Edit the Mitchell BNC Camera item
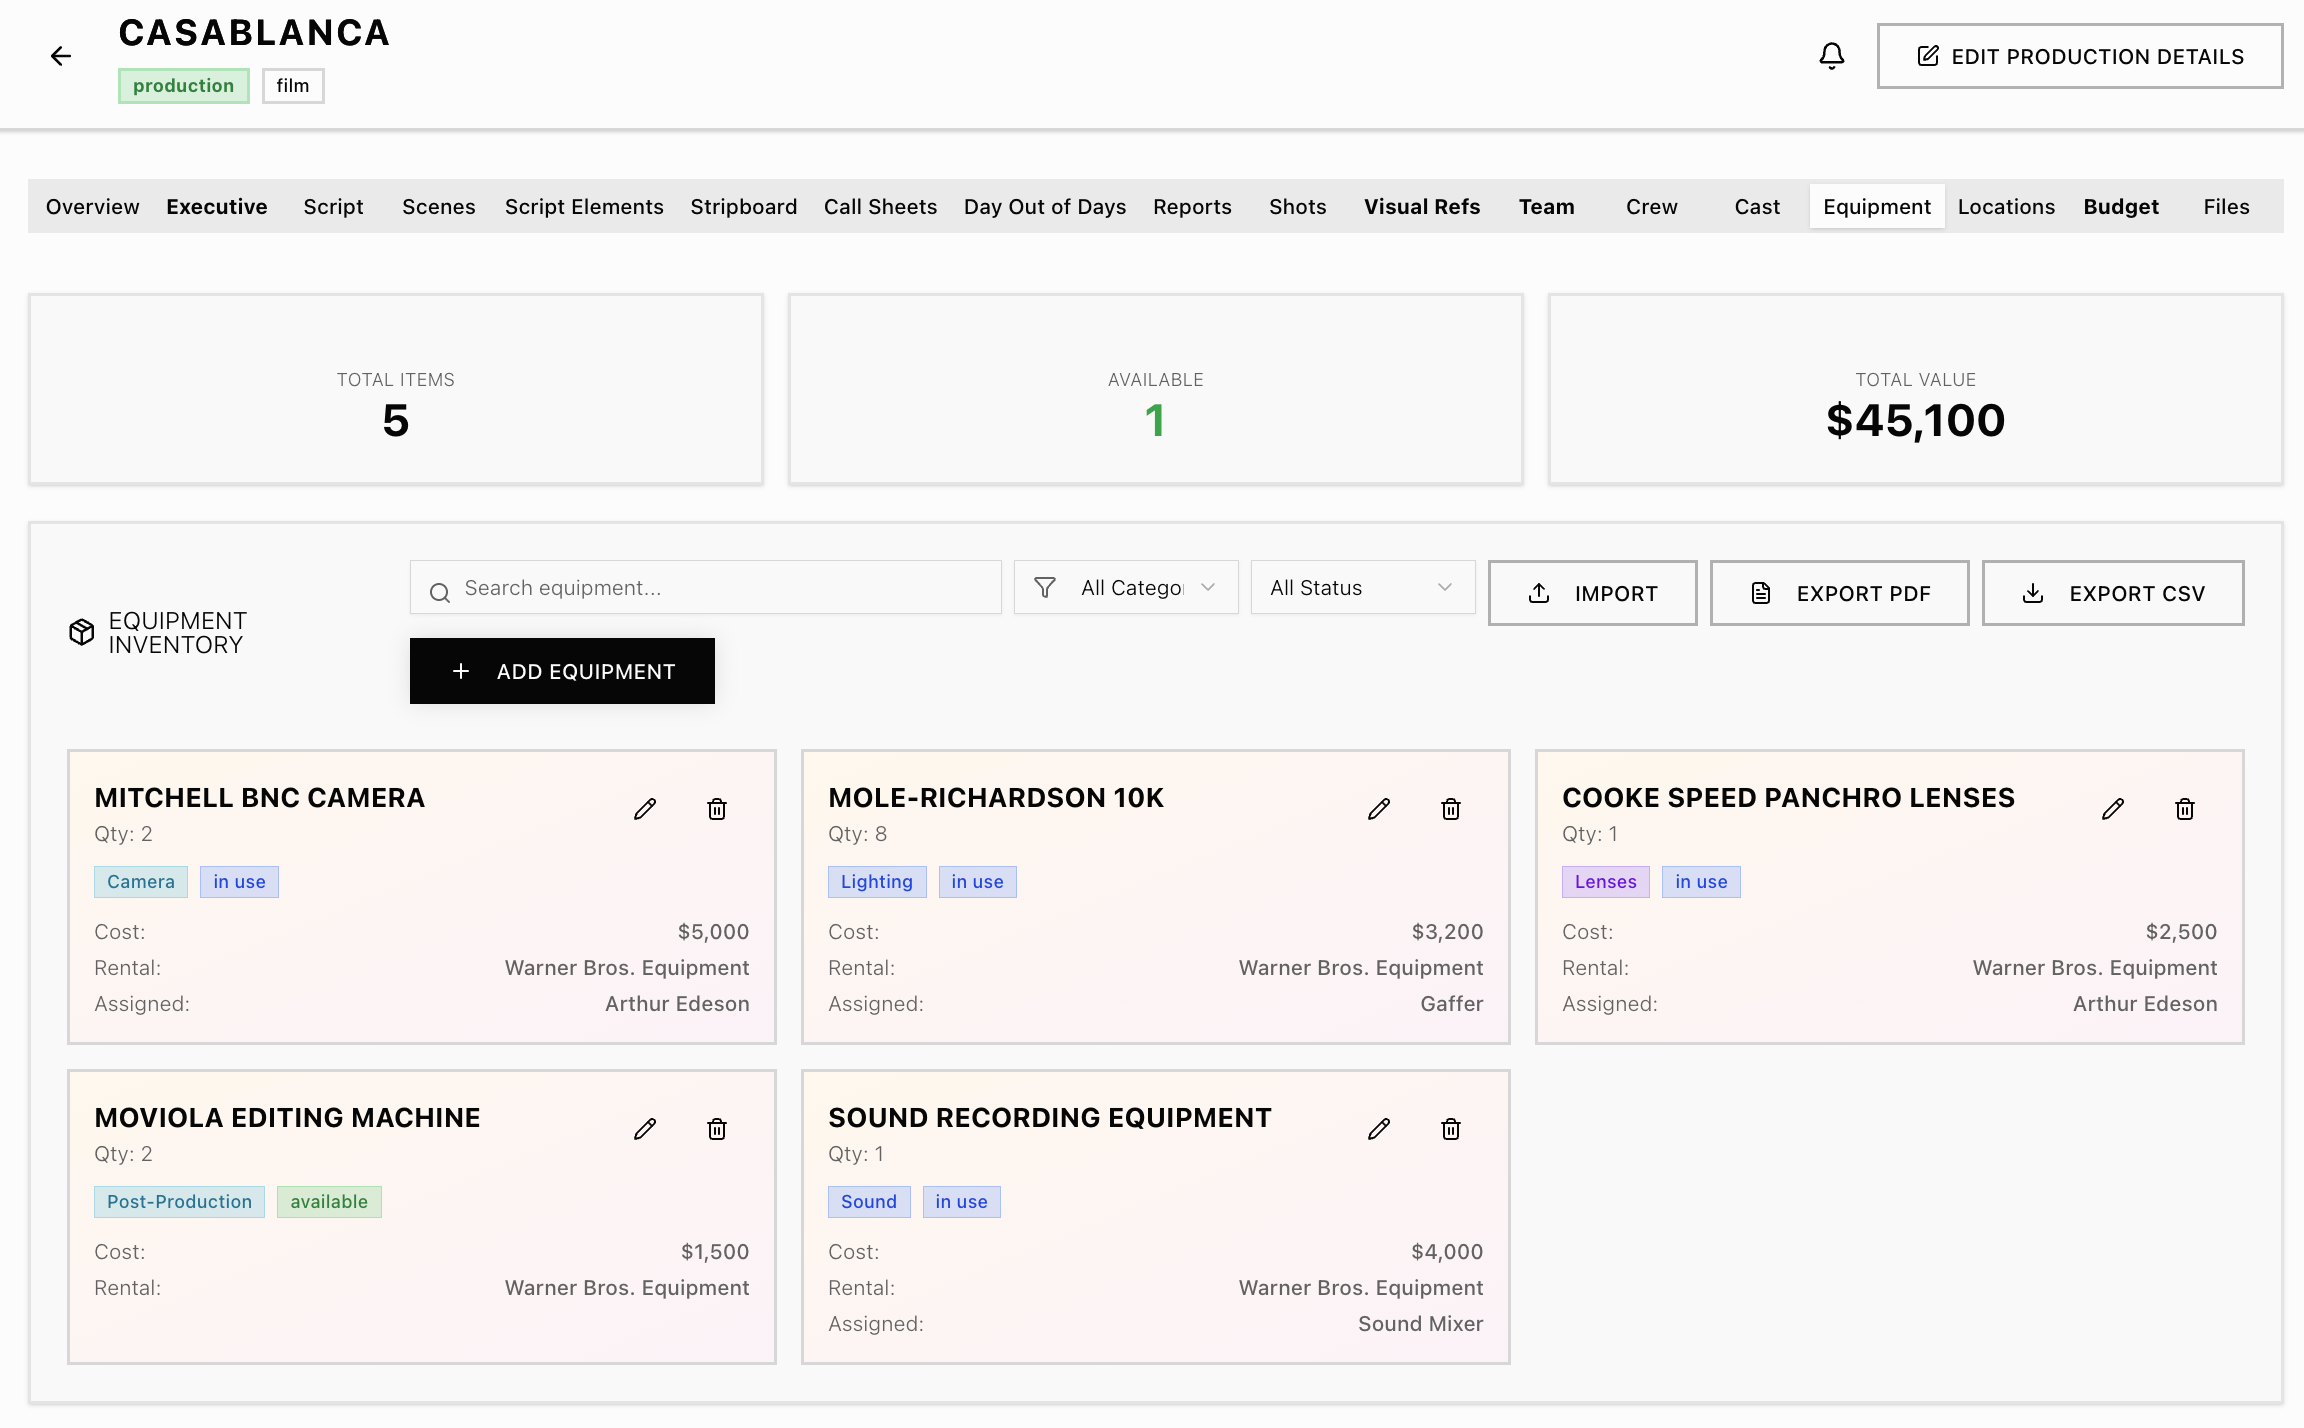 pos(645,809)
